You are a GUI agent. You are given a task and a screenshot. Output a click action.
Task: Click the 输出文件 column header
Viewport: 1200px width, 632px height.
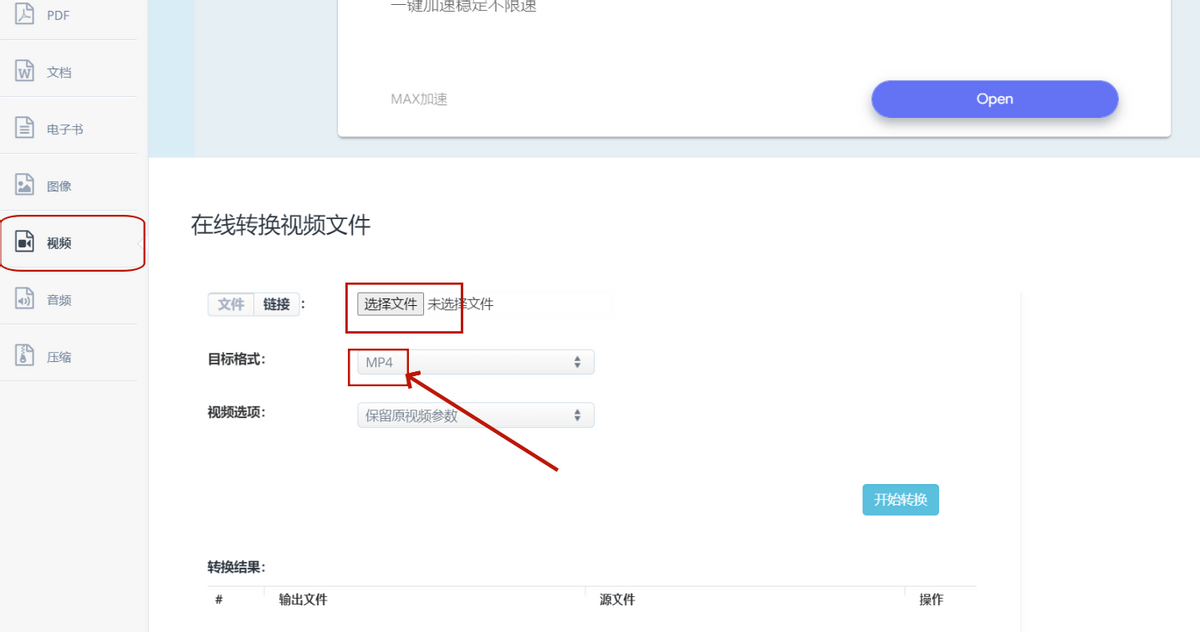click(x=303, y=600)
